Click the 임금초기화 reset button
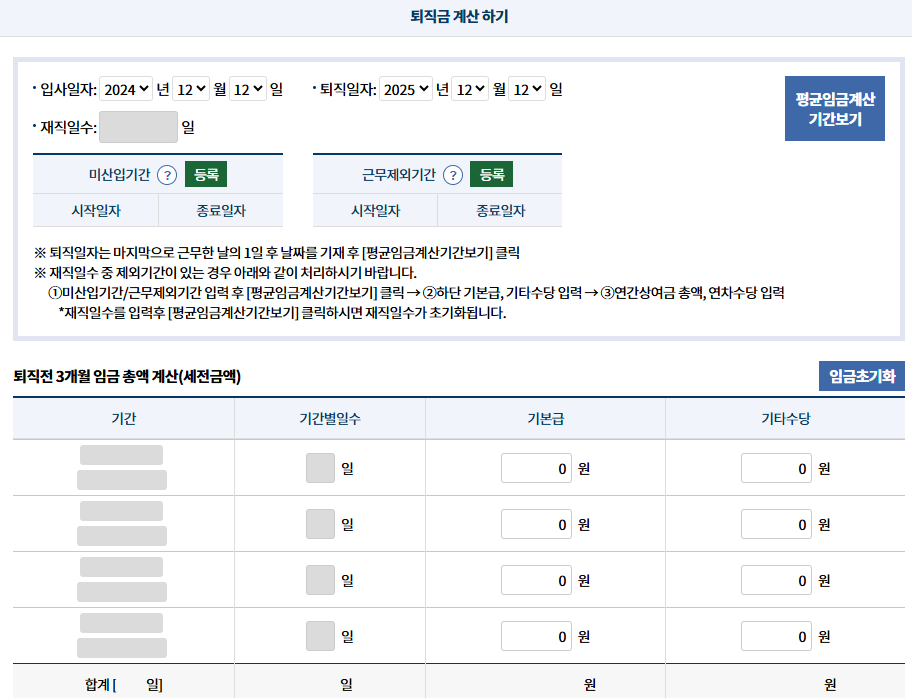The image size is (912, 698). 861,376
